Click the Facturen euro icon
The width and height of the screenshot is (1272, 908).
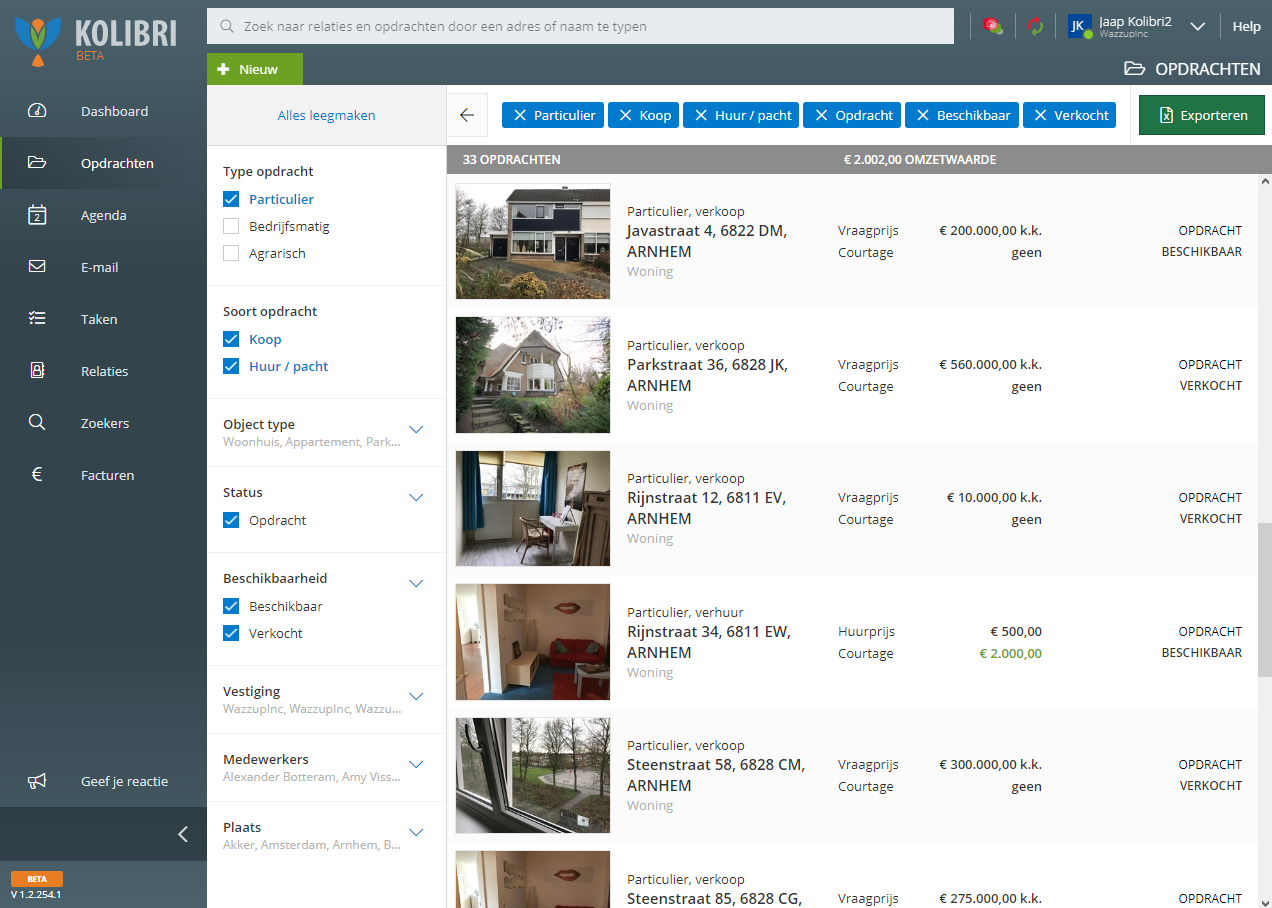(x=37, y=475)
